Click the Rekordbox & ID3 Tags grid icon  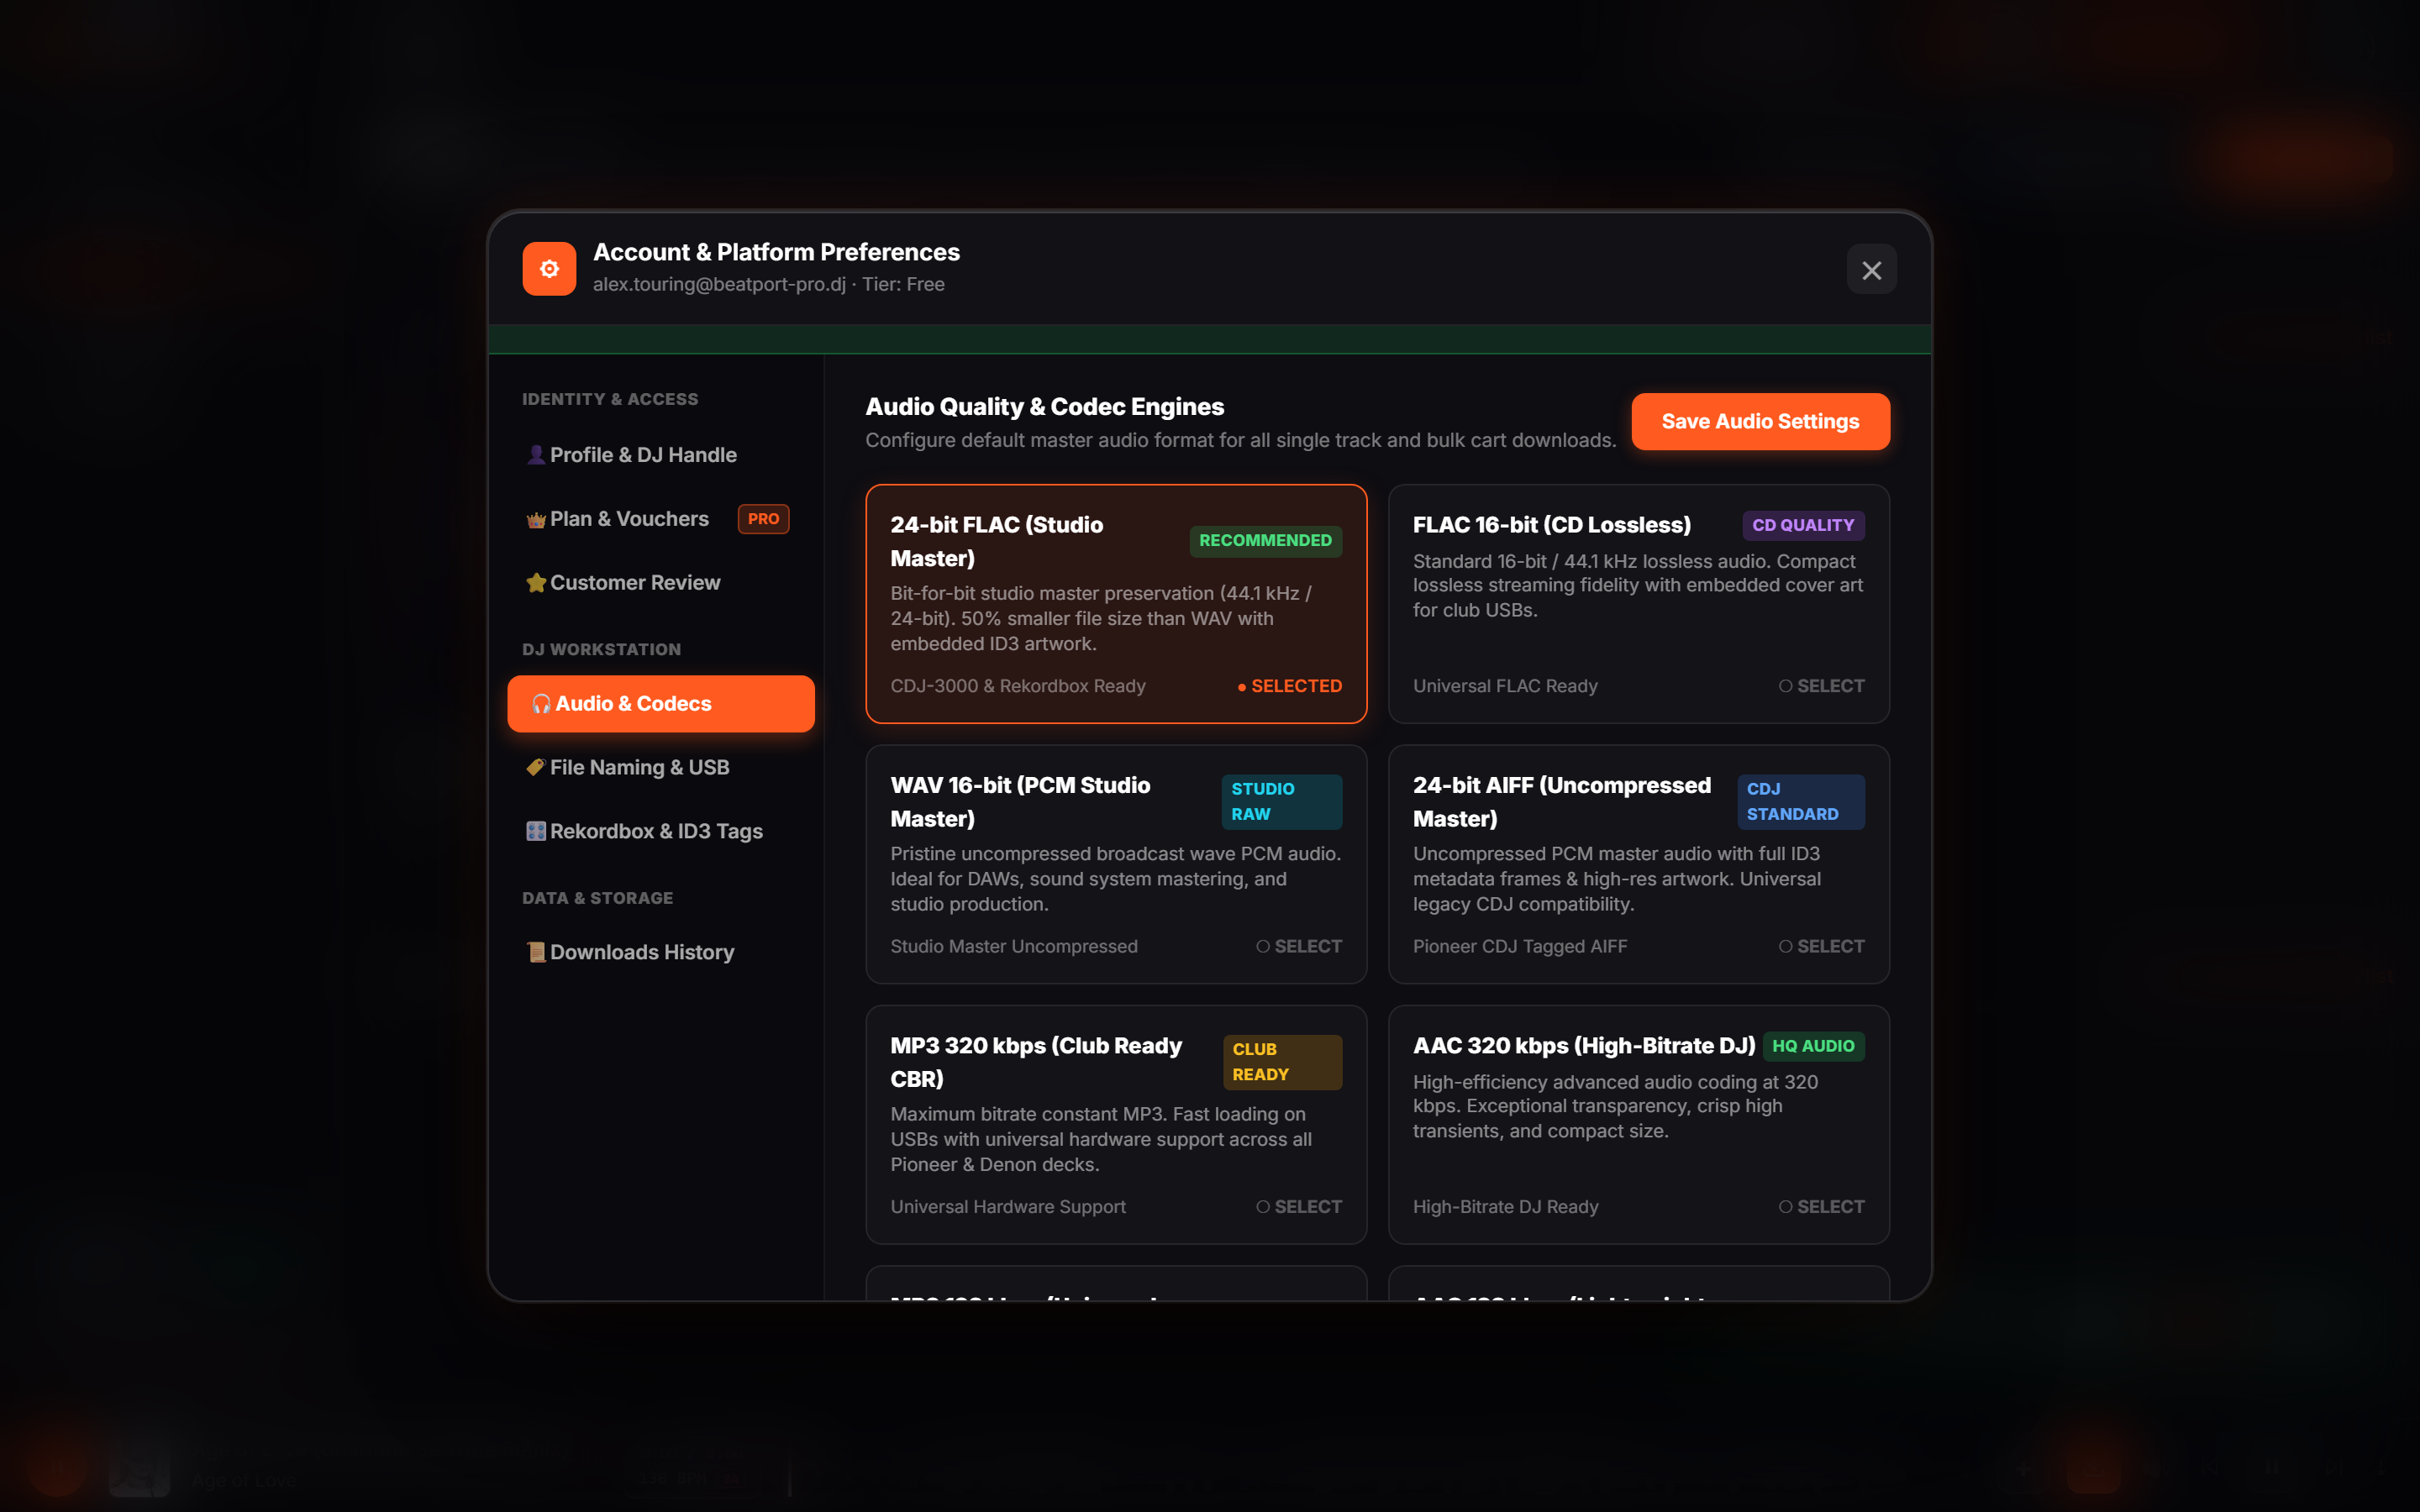[536, 831]
